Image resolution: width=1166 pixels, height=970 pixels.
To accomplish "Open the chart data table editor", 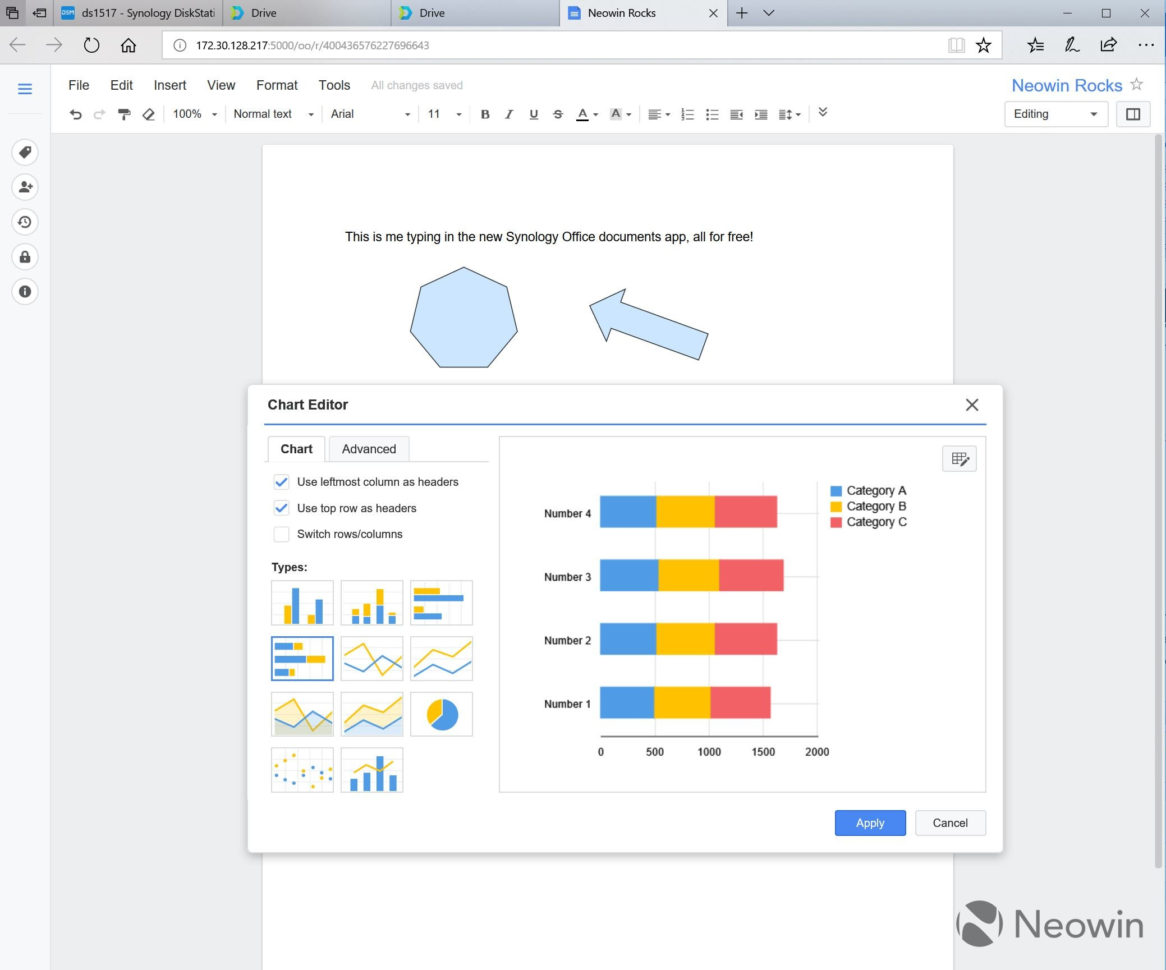I will pyautogui.click(x=959, y=458).
